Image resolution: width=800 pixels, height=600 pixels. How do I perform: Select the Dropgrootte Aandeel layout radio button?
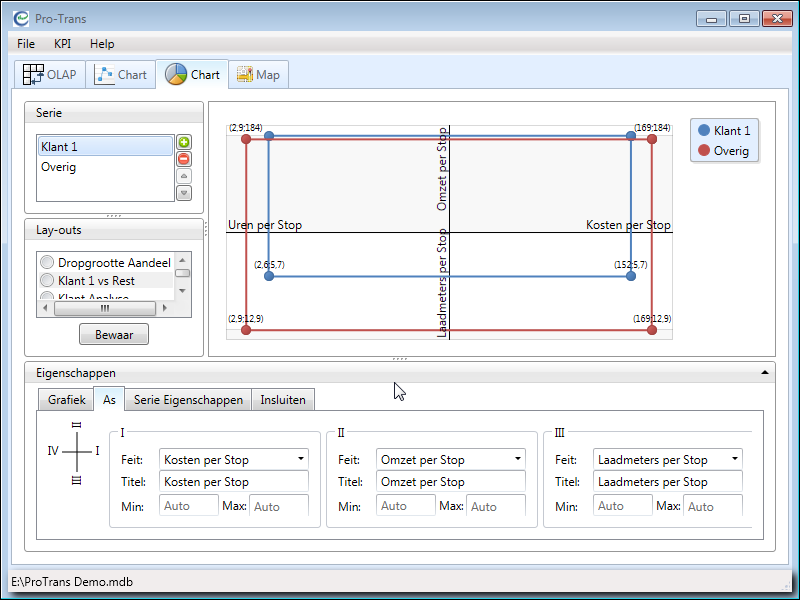47,263
